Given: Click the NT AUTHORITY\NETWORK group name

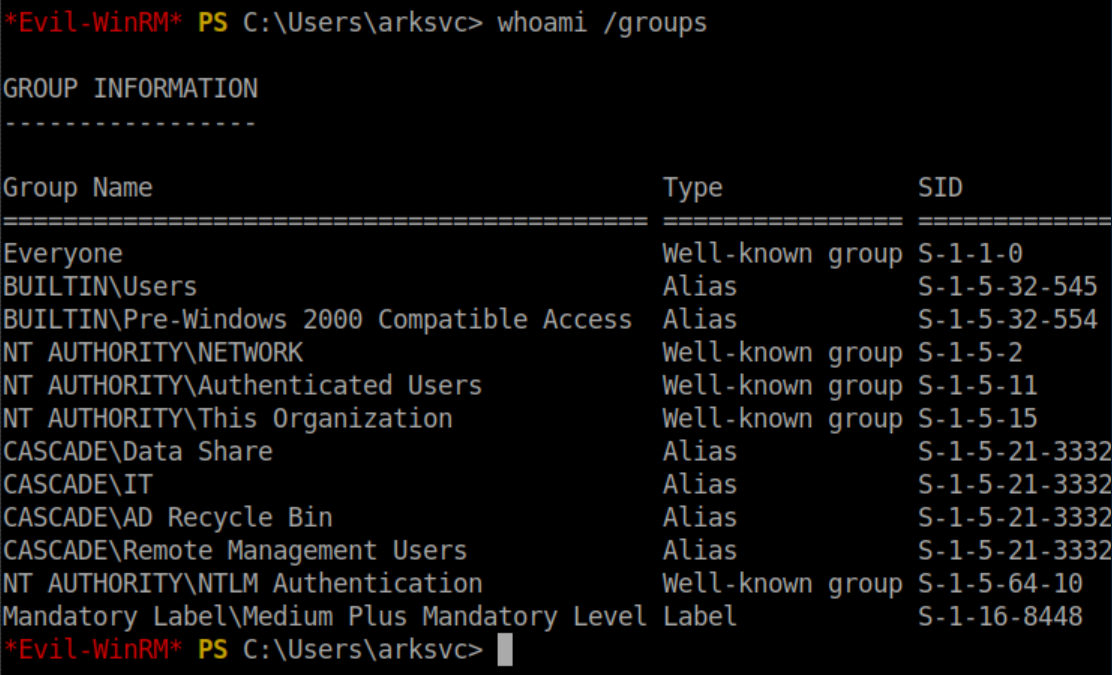Looking at the screenshot, I should pyautogui.click(x=152, y=353).
